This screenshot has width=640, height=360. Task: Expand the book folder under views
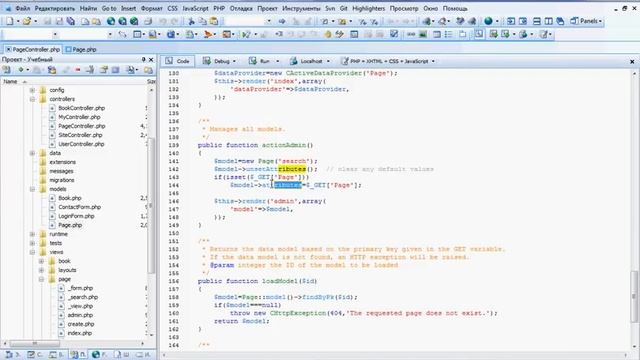click(41, 261)
